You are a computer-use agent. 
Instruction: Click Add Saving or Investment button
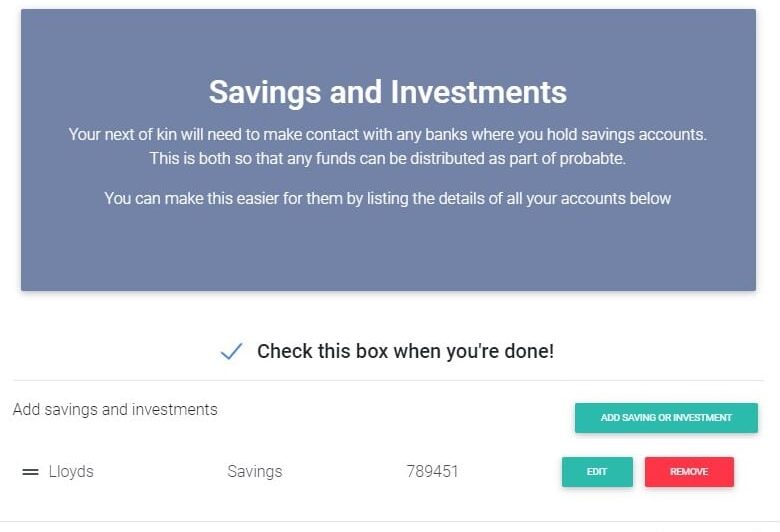point(666,418)
